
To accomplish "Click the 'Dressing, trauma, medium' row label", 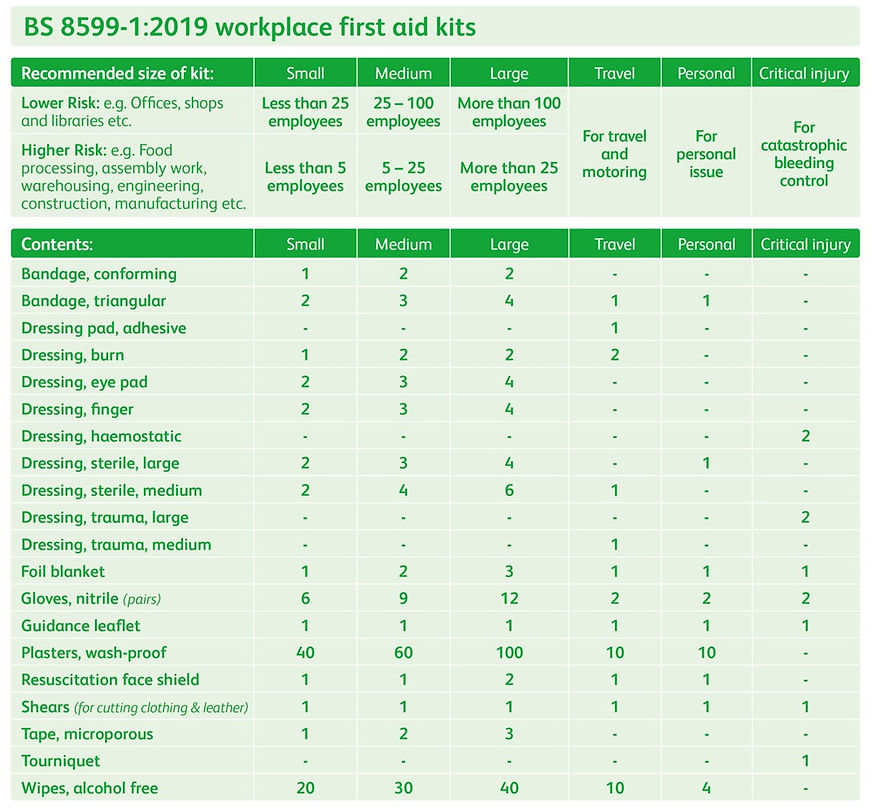I will click(116, 544).
